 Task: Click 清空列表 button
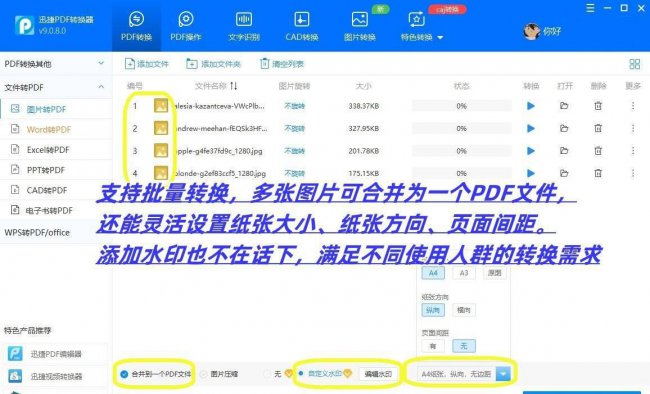tap(282, 64)
